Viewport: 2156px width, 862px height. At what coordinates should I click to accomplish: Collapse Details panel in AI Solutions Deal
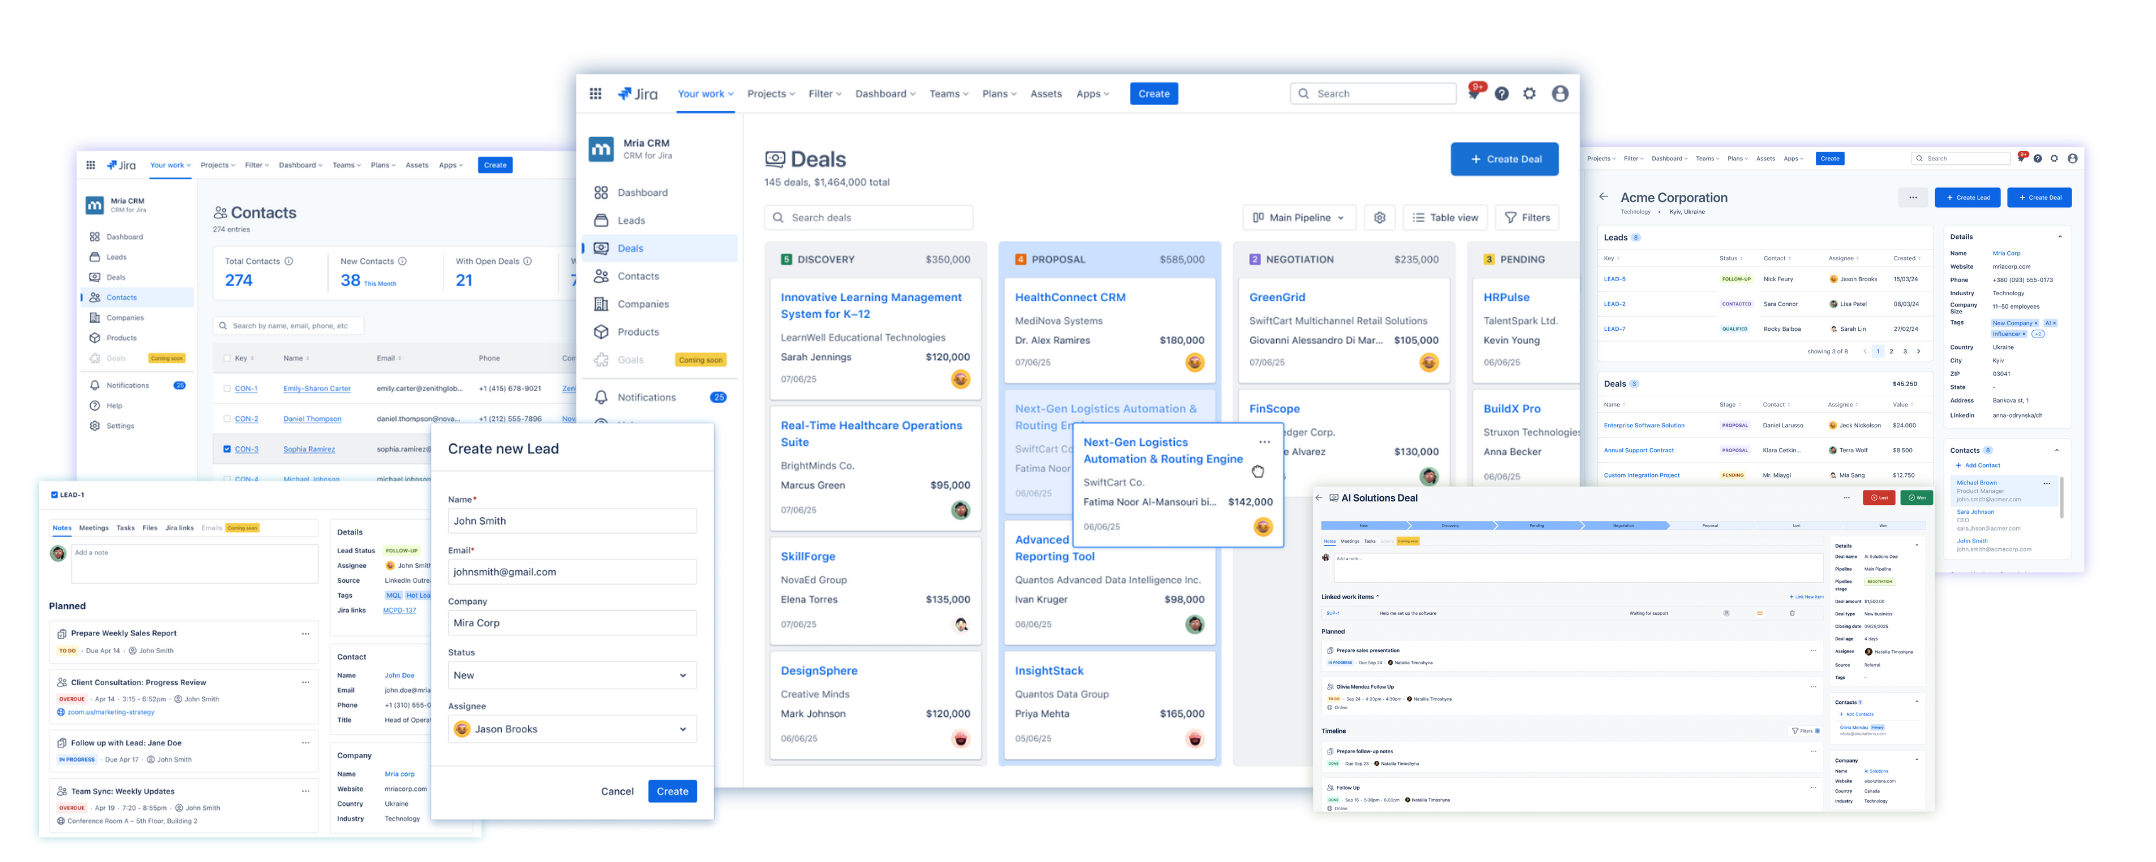pos(1916,545)
